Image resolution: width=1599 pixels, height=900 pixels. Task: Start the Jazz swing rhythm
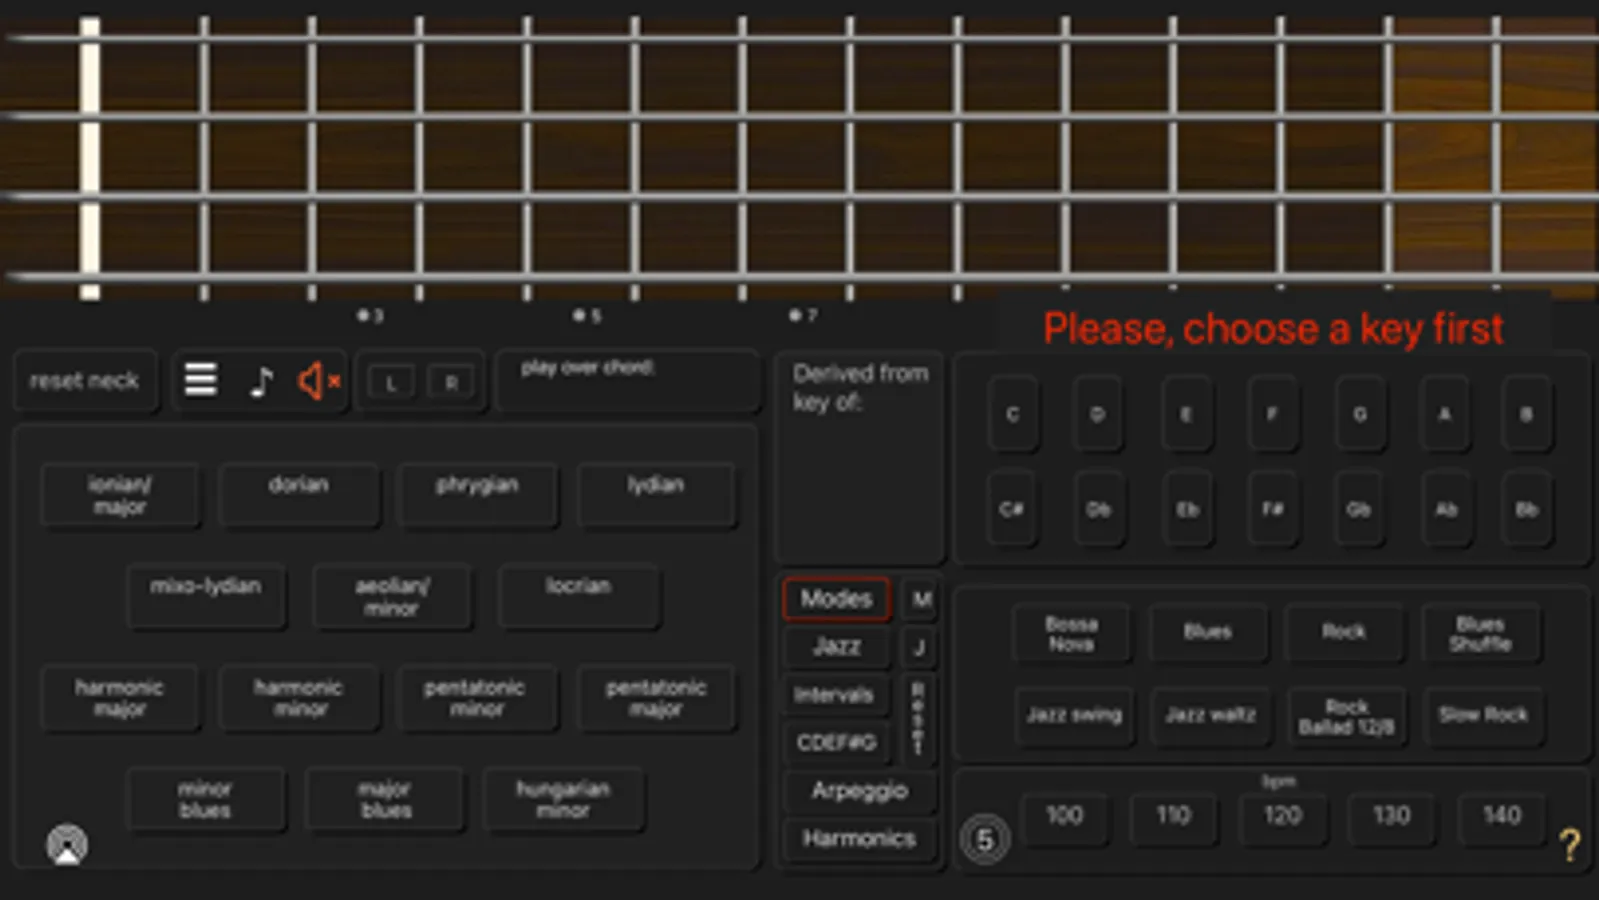[x=1074, y=715]
